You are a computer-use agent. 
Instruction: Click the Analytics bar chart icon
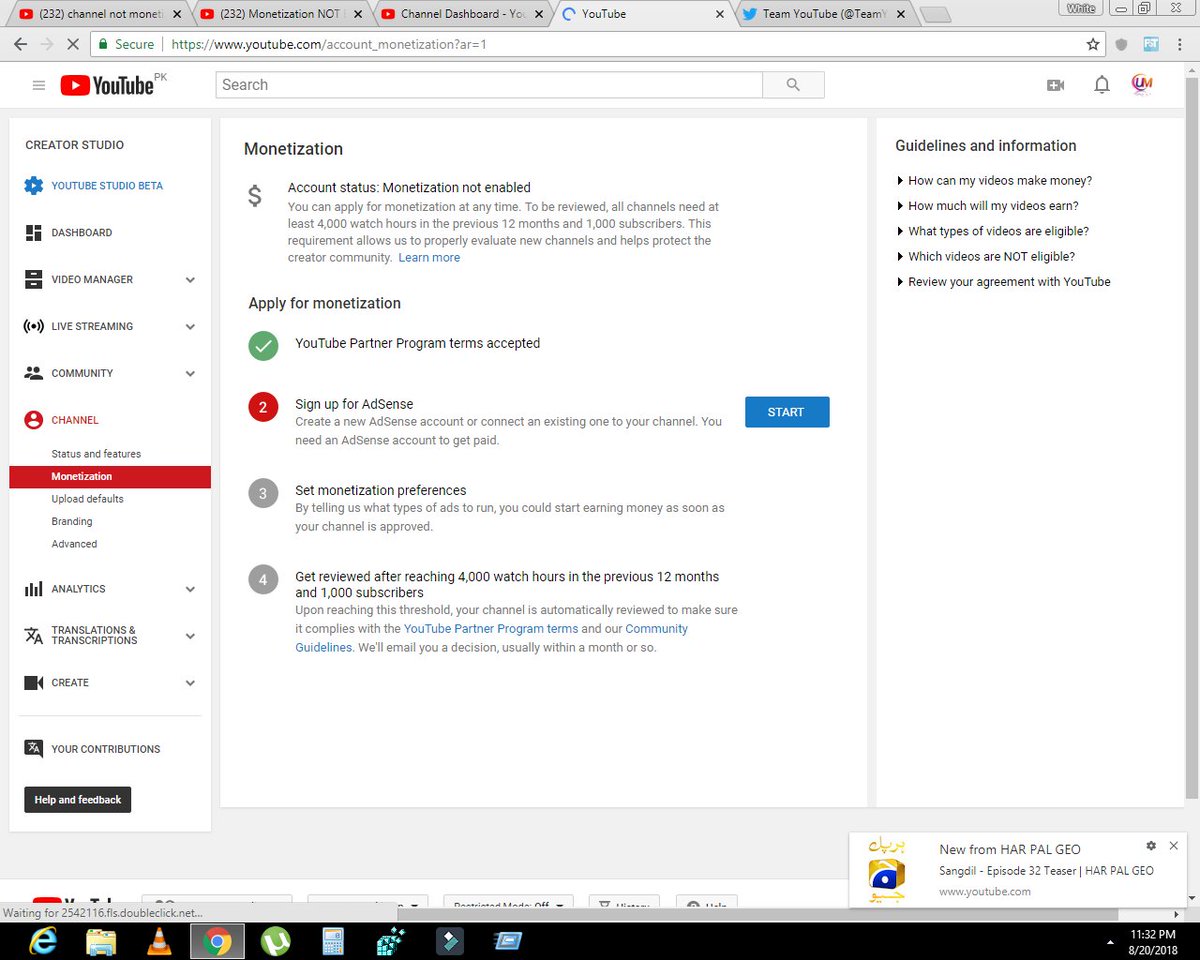tap(33, 589)
